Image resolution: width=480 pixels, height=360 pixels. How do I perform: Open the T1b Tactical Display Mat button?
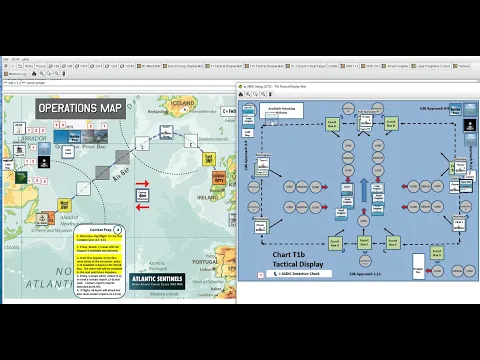coord(264,66)
